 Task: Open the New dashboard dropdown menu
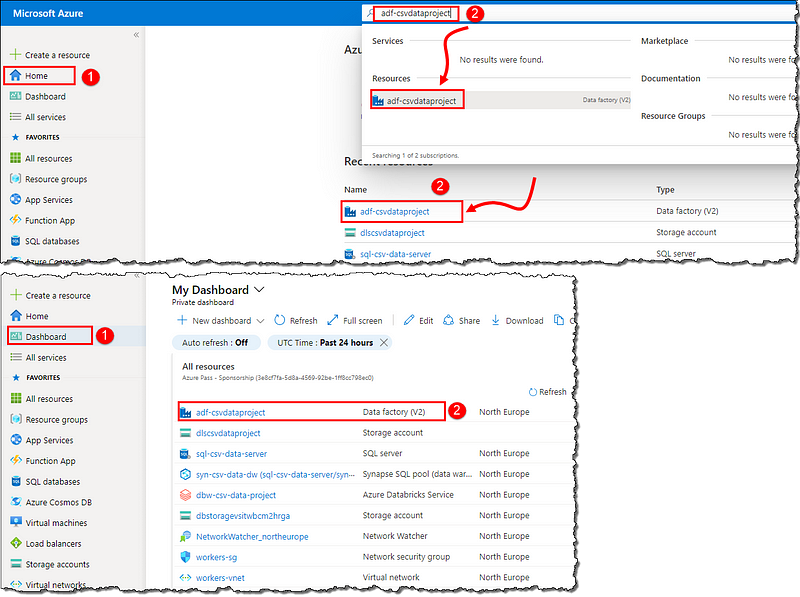tap(260, 321)
